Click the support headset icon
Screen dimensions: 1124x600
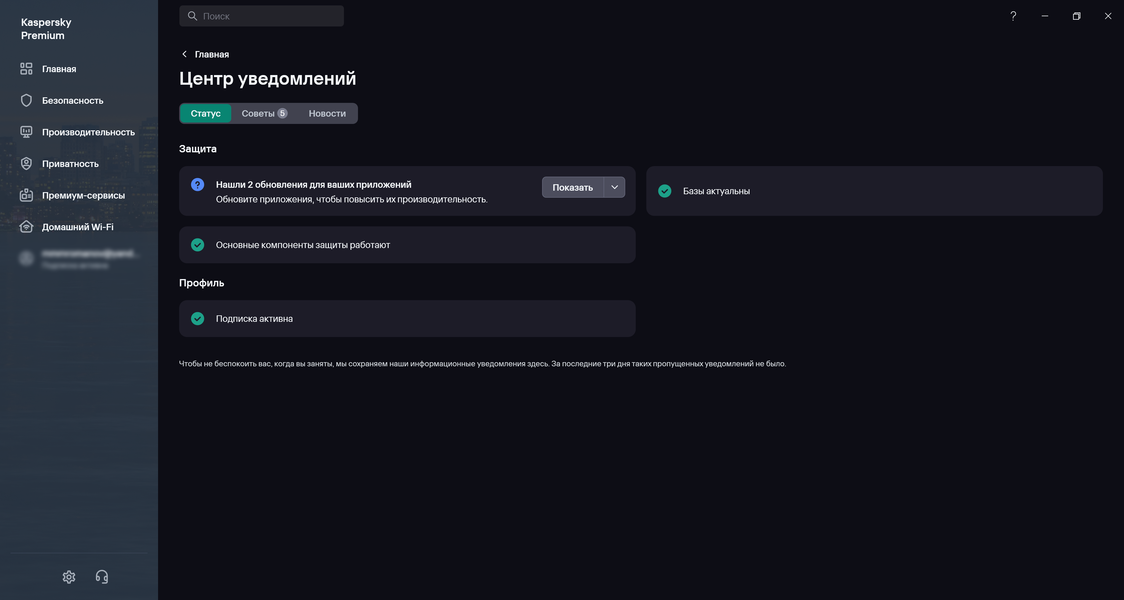point(102,577)
